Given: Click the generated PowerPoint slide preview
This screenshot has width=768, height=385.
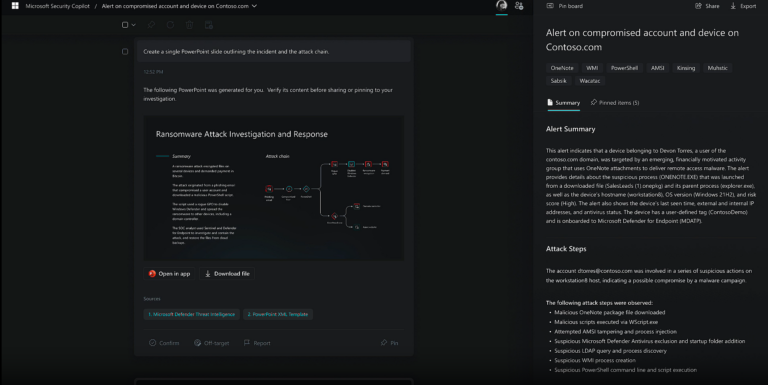Looking at the screenshot, I should [274, 188].
